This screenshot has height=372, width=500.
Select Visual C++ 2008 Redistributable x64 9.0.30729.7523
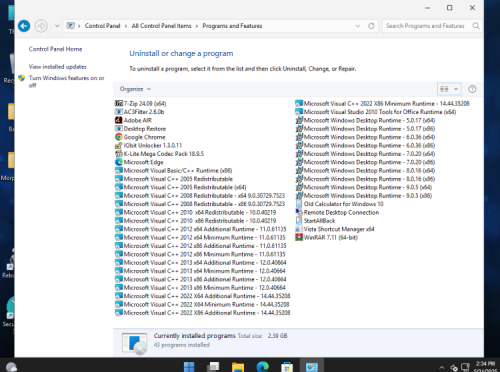click(x=200, y=195)
